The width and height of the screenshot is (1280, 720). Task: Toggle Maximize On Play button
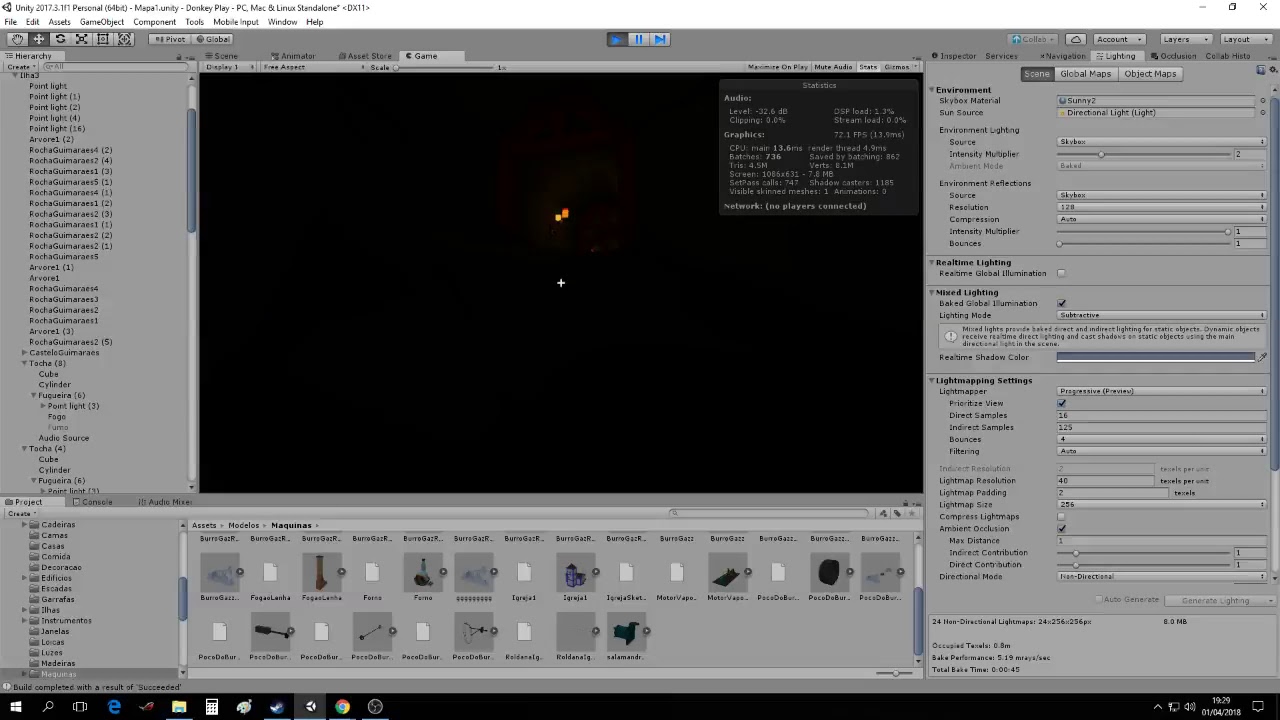[777, 67]
